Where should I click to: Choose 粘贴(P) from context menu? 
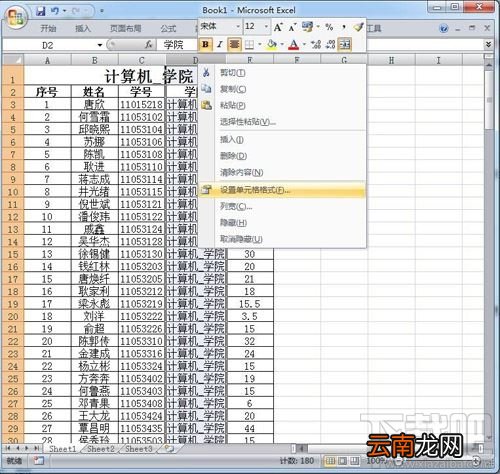(282, 105)
